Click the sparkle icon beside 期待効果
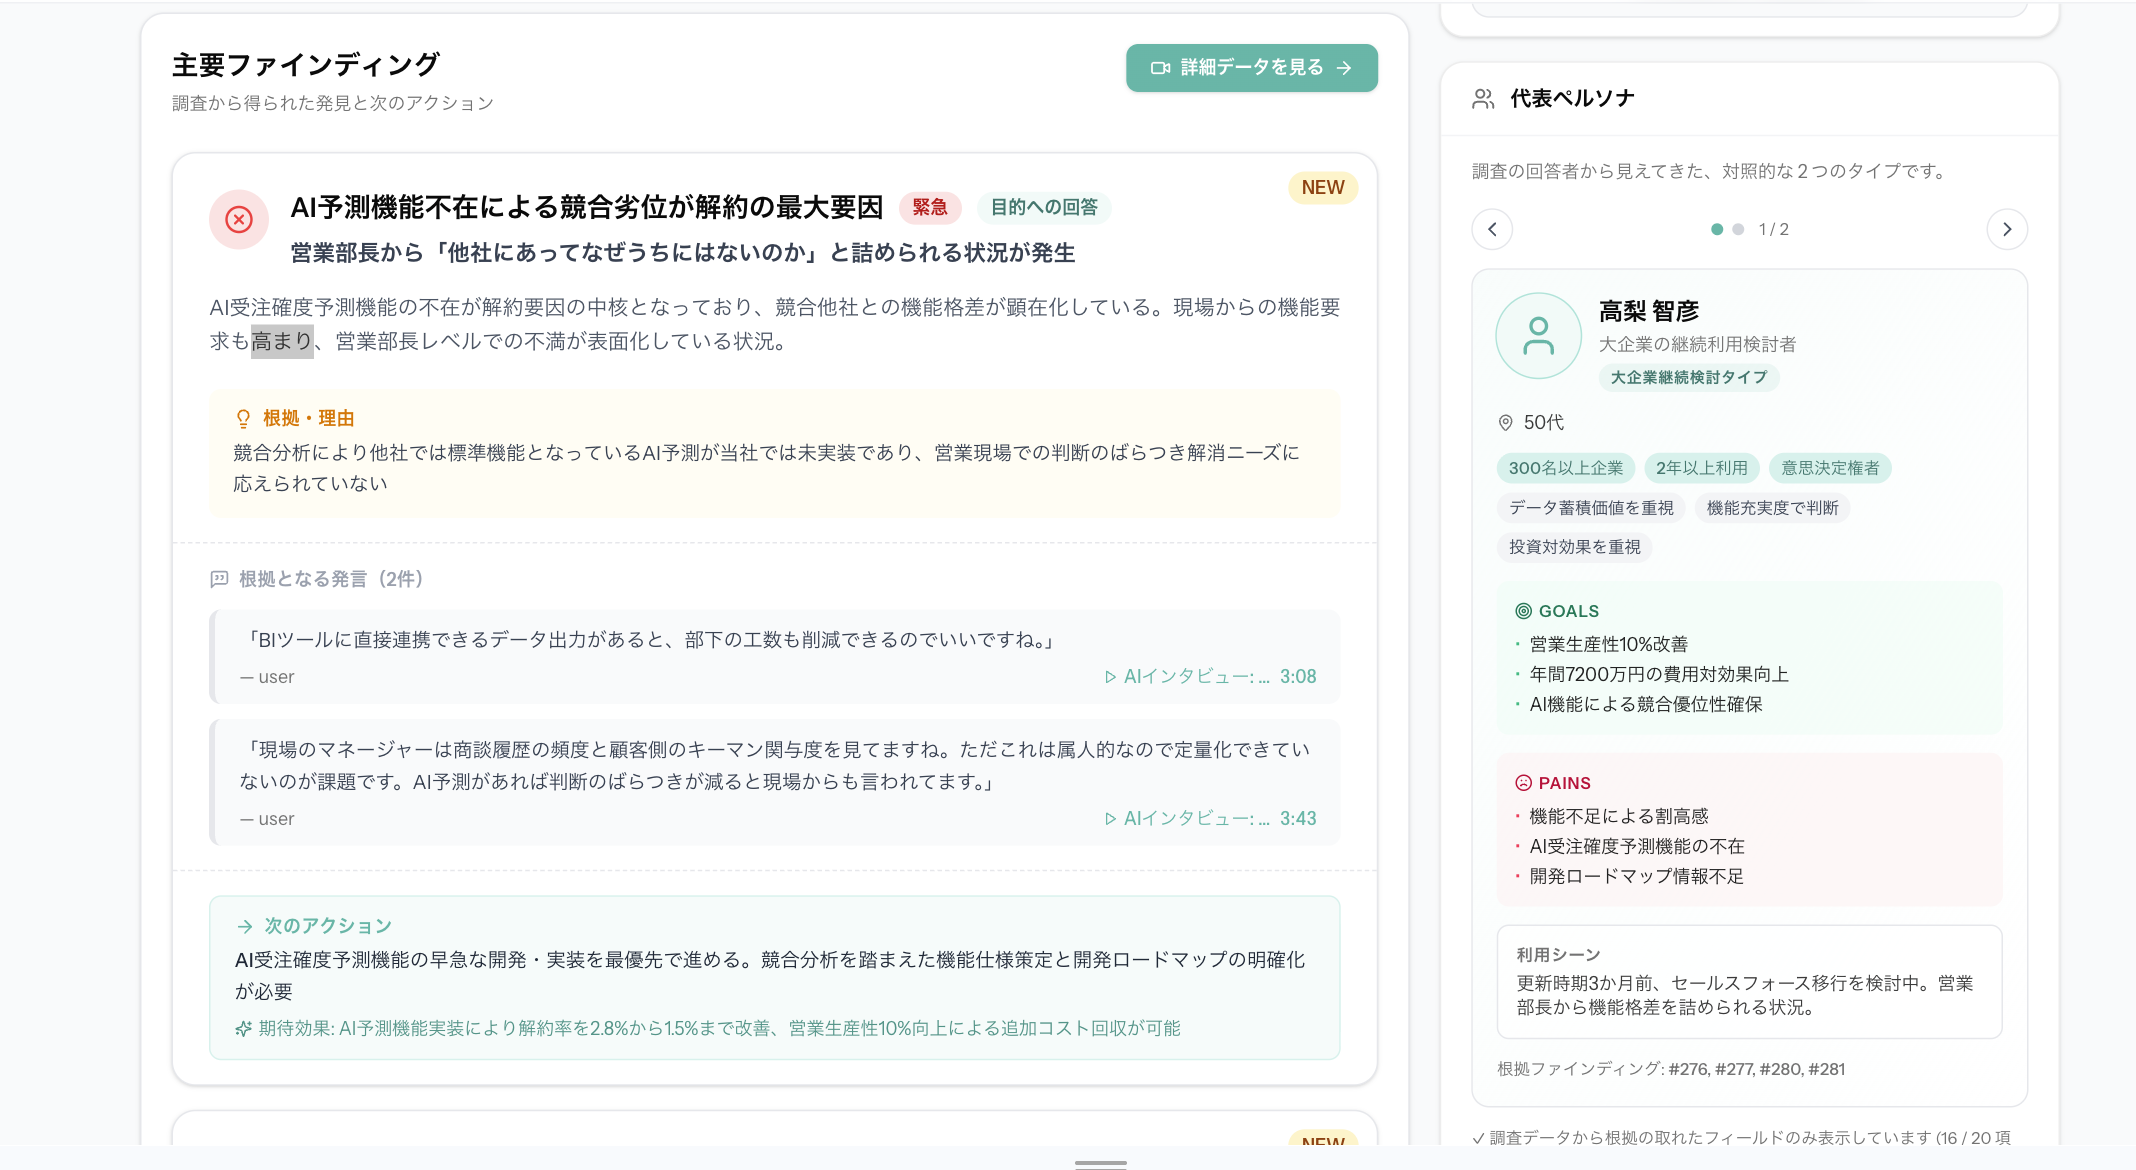The width and height of the screenshot is (2136, 1170). 243,1029
